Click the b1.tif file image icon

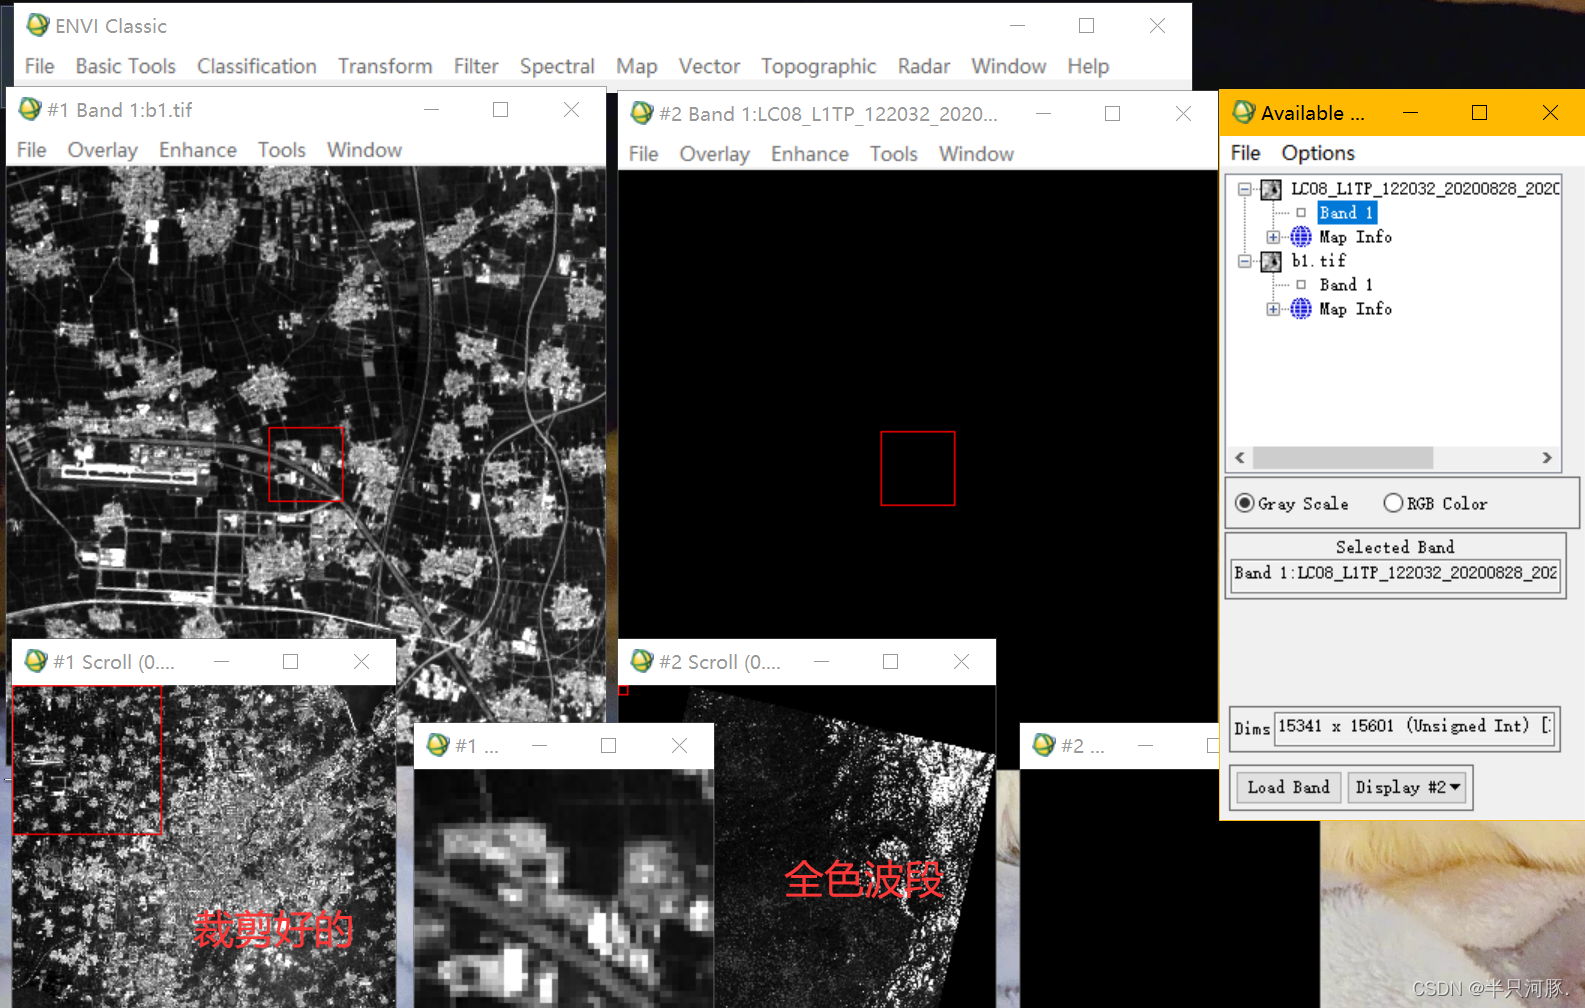[1271, 261]
